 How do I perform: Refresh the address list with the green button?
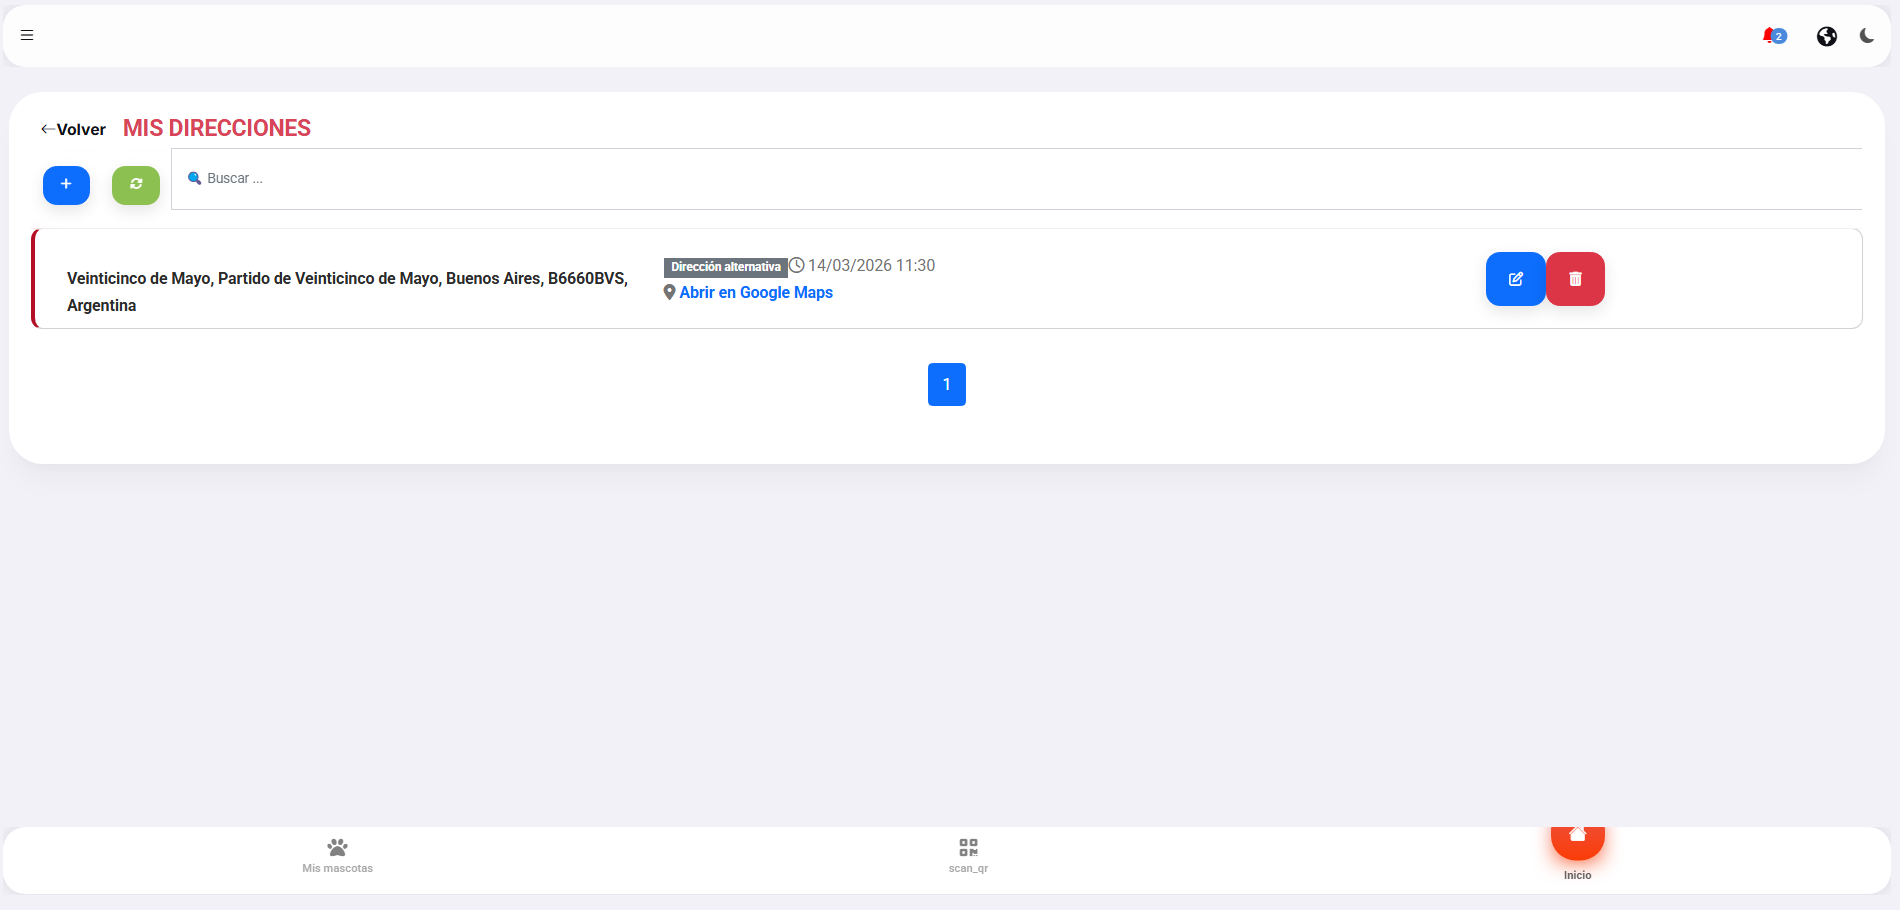(x=136, y=185)
